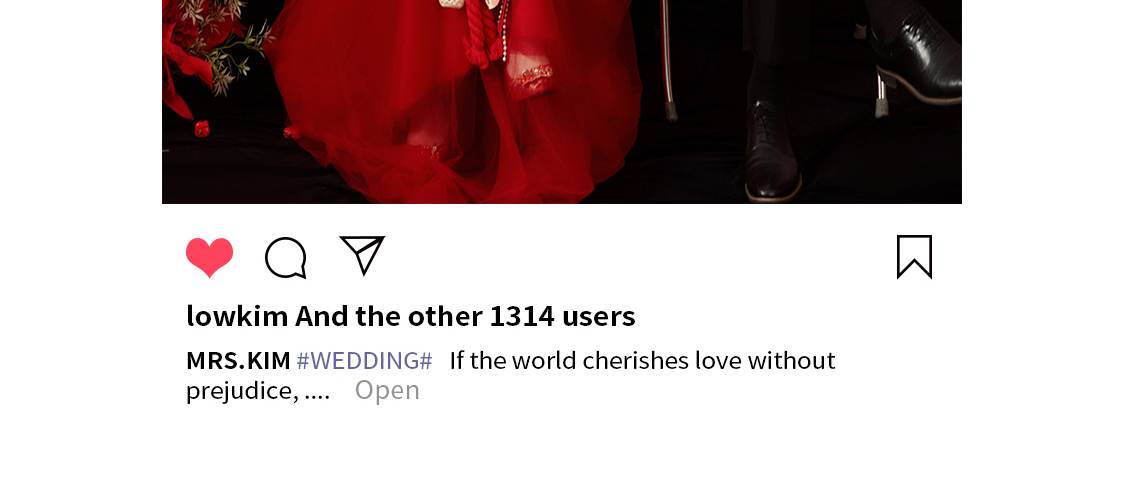Image resolution: width=1125 pixels, height=485 pixels.
Task: Share the post with the paper plane icon
Action: [x=362, y=255]
